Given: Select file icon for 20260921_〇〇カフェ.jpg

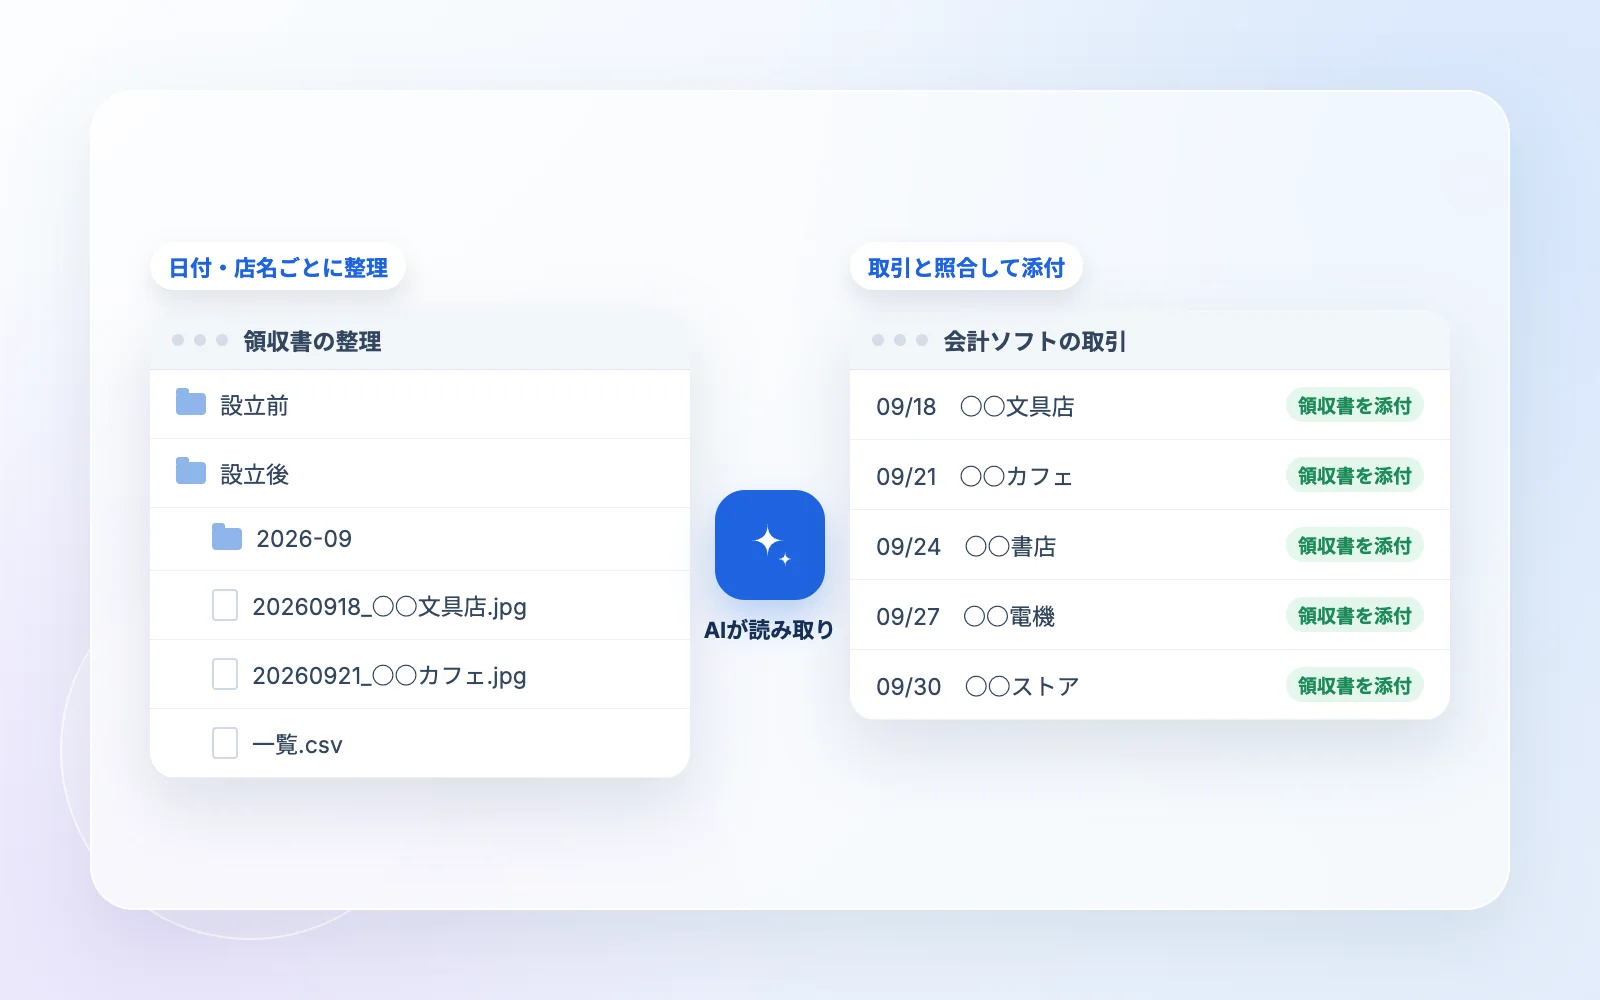Looking at the screenshot, I should (225, 675).
